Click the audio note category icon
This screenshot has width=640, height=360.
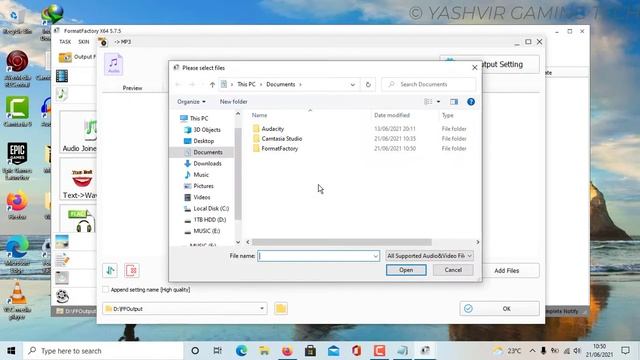coord(62,94)
